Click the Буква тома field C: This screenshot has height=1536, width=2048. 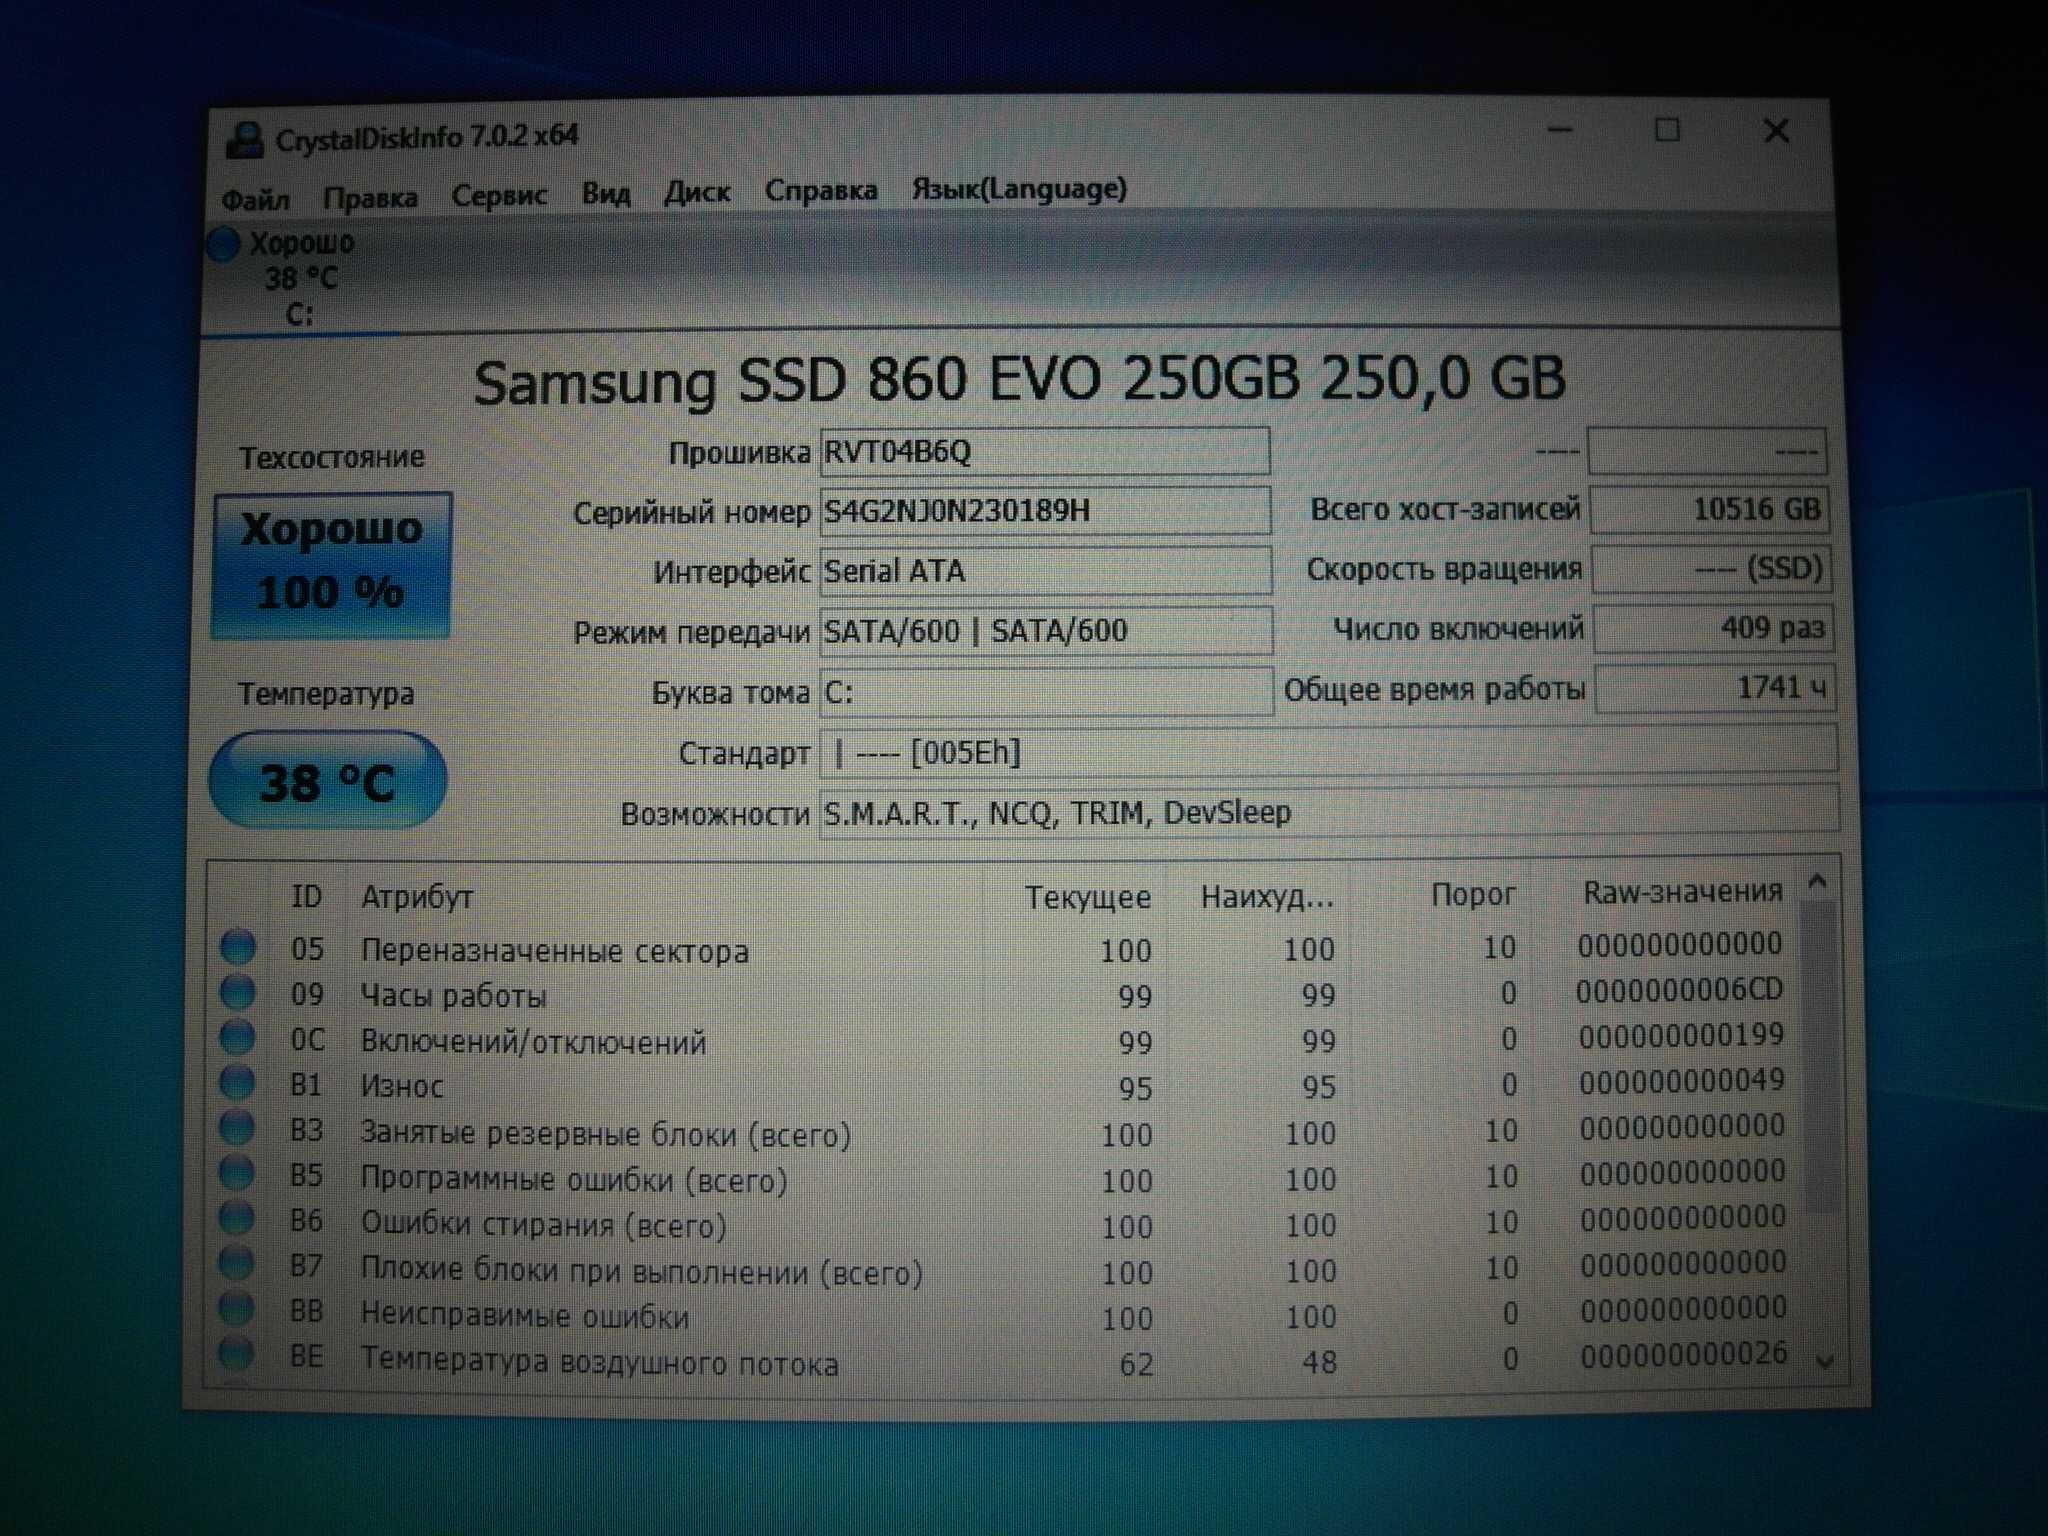coord(1047,691)
